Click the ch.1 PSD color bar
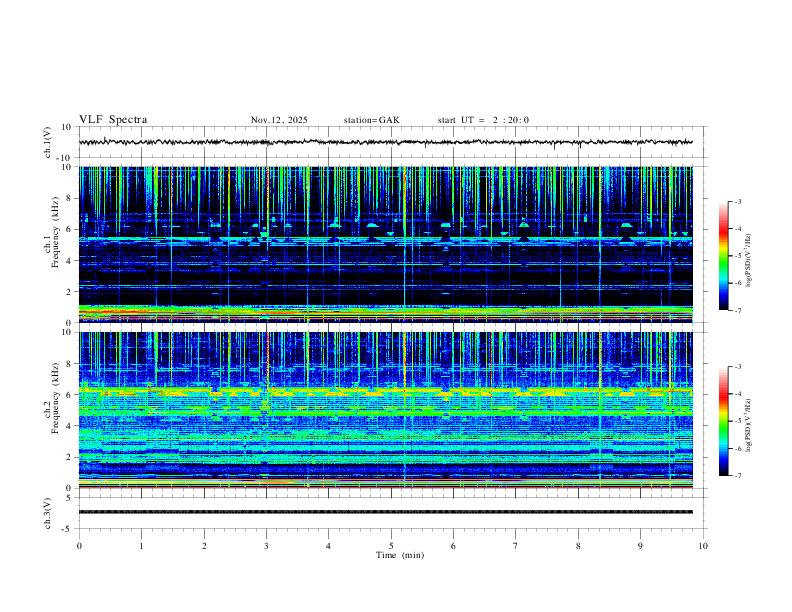The image size is (792, 612). point(723,256)
